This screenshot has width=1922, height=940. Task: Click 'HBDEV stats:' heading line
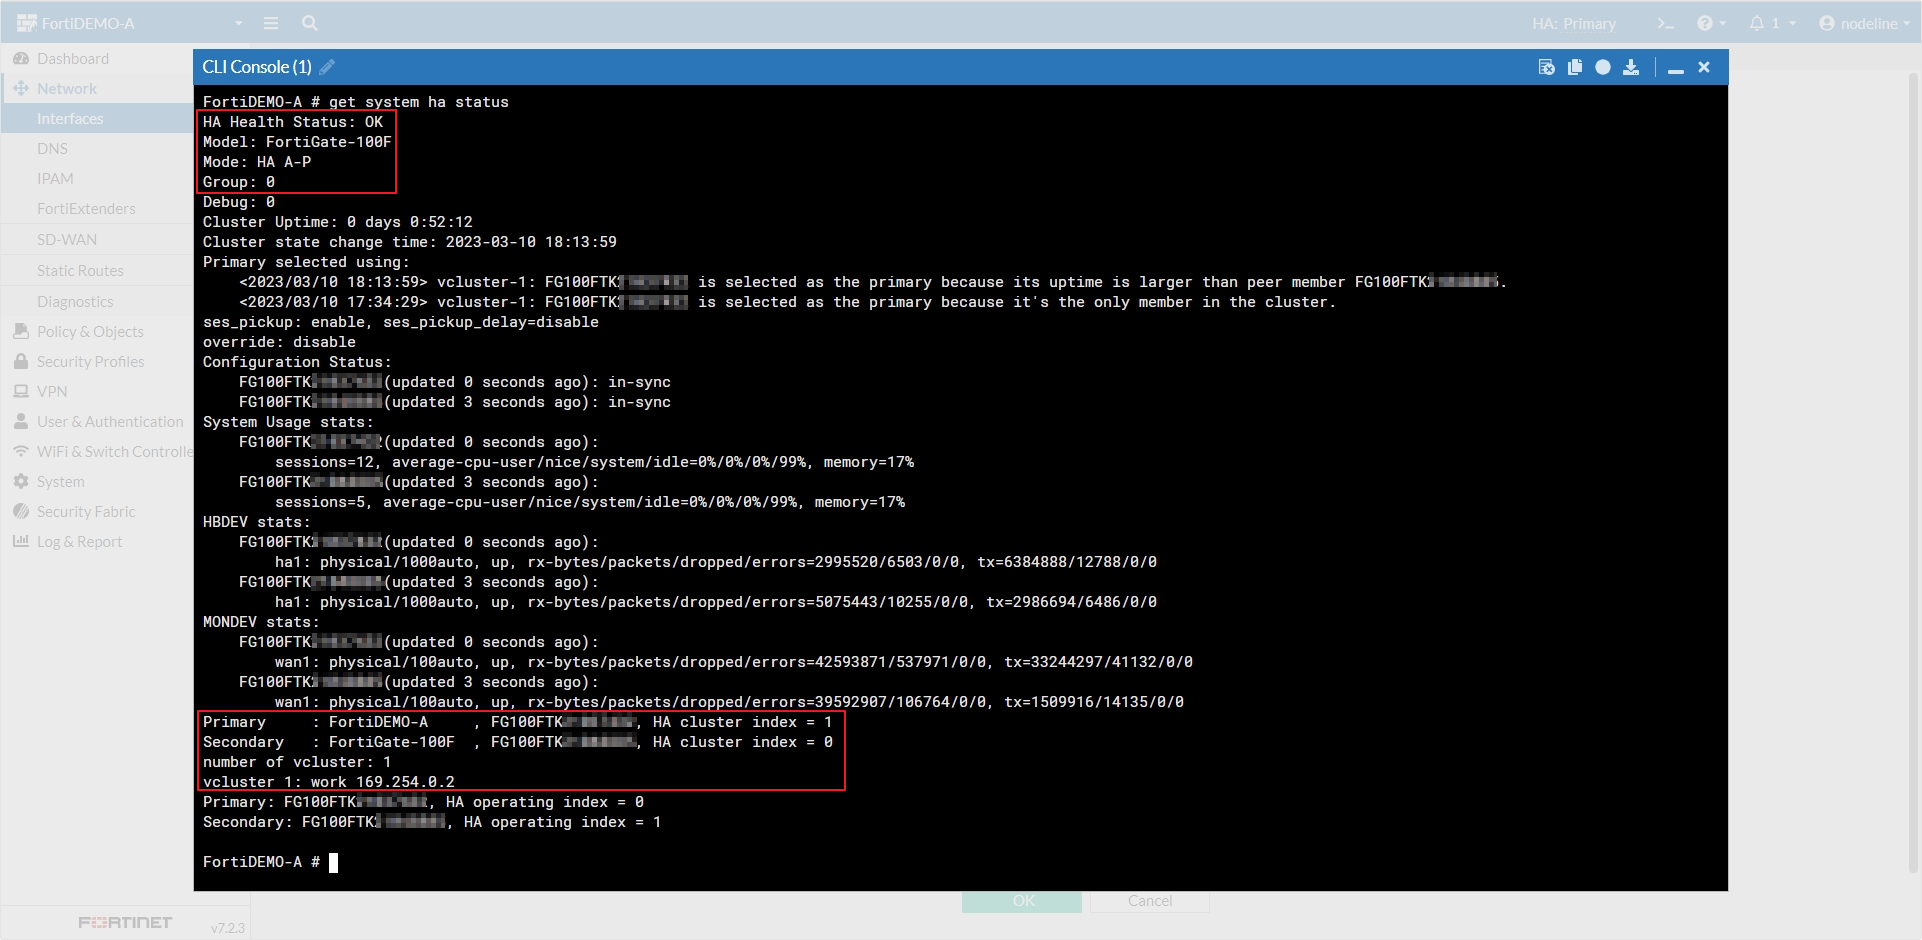point(257,522)
